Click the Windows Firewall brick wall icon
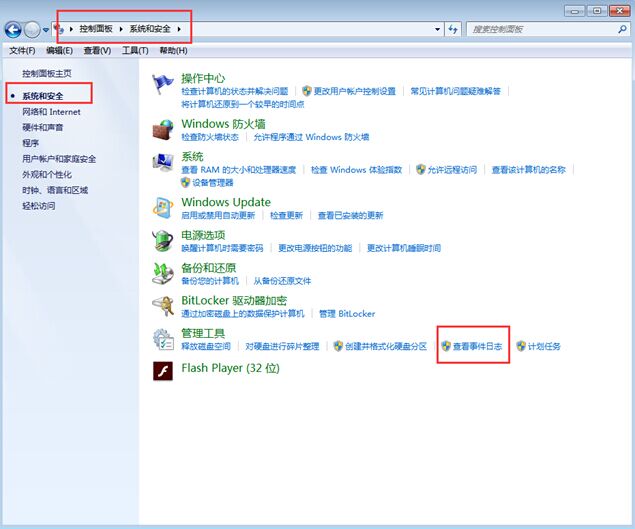The width and height of the screenshot is (635, 529). pyautogui.click(x=163, y=130)
